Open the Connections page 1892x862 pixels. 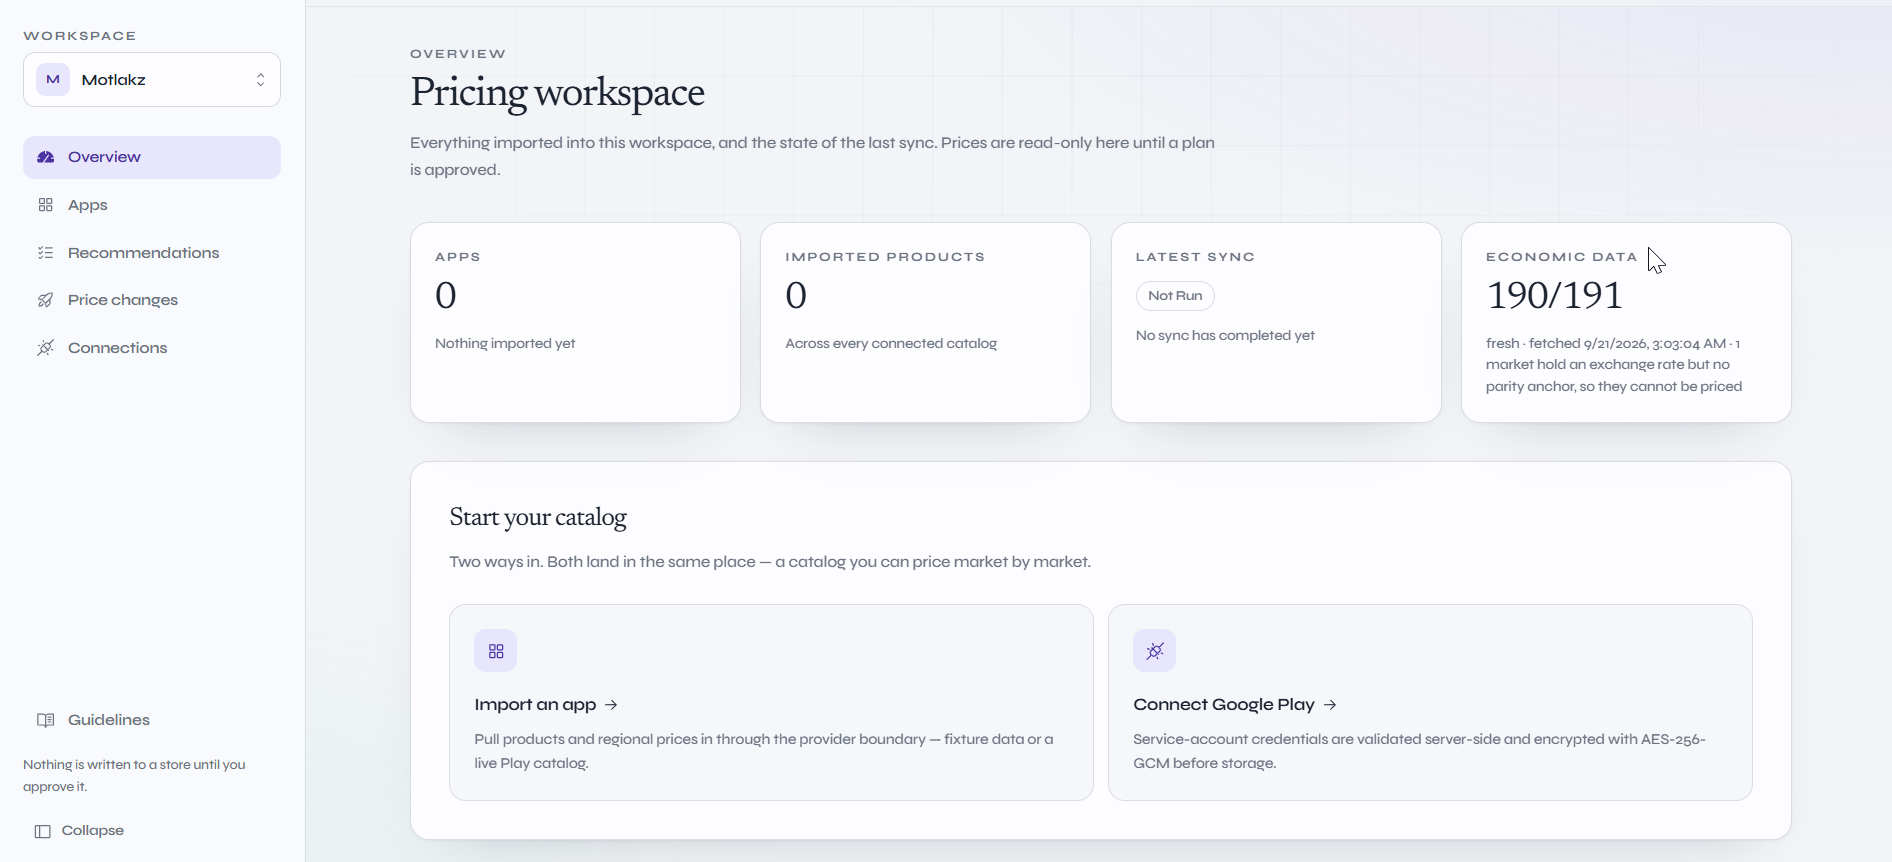tap(152, 348)
